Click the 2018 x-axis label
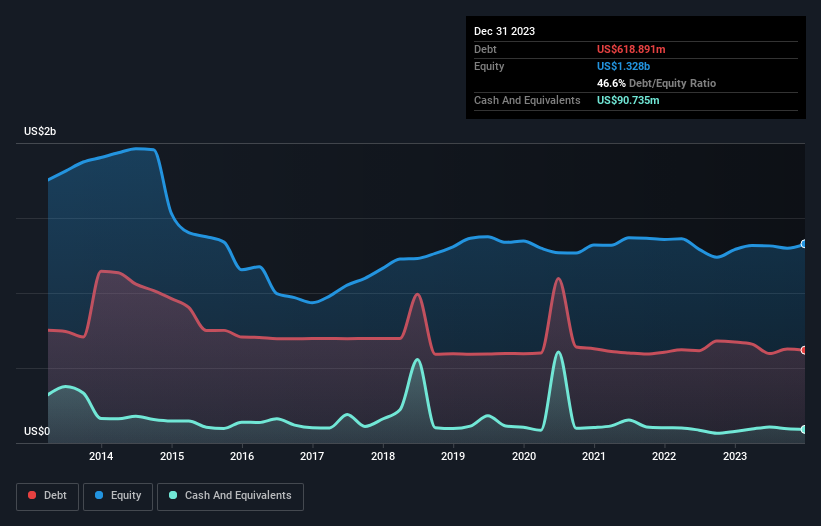The image size is (821, 526). (x=383, y=456)
